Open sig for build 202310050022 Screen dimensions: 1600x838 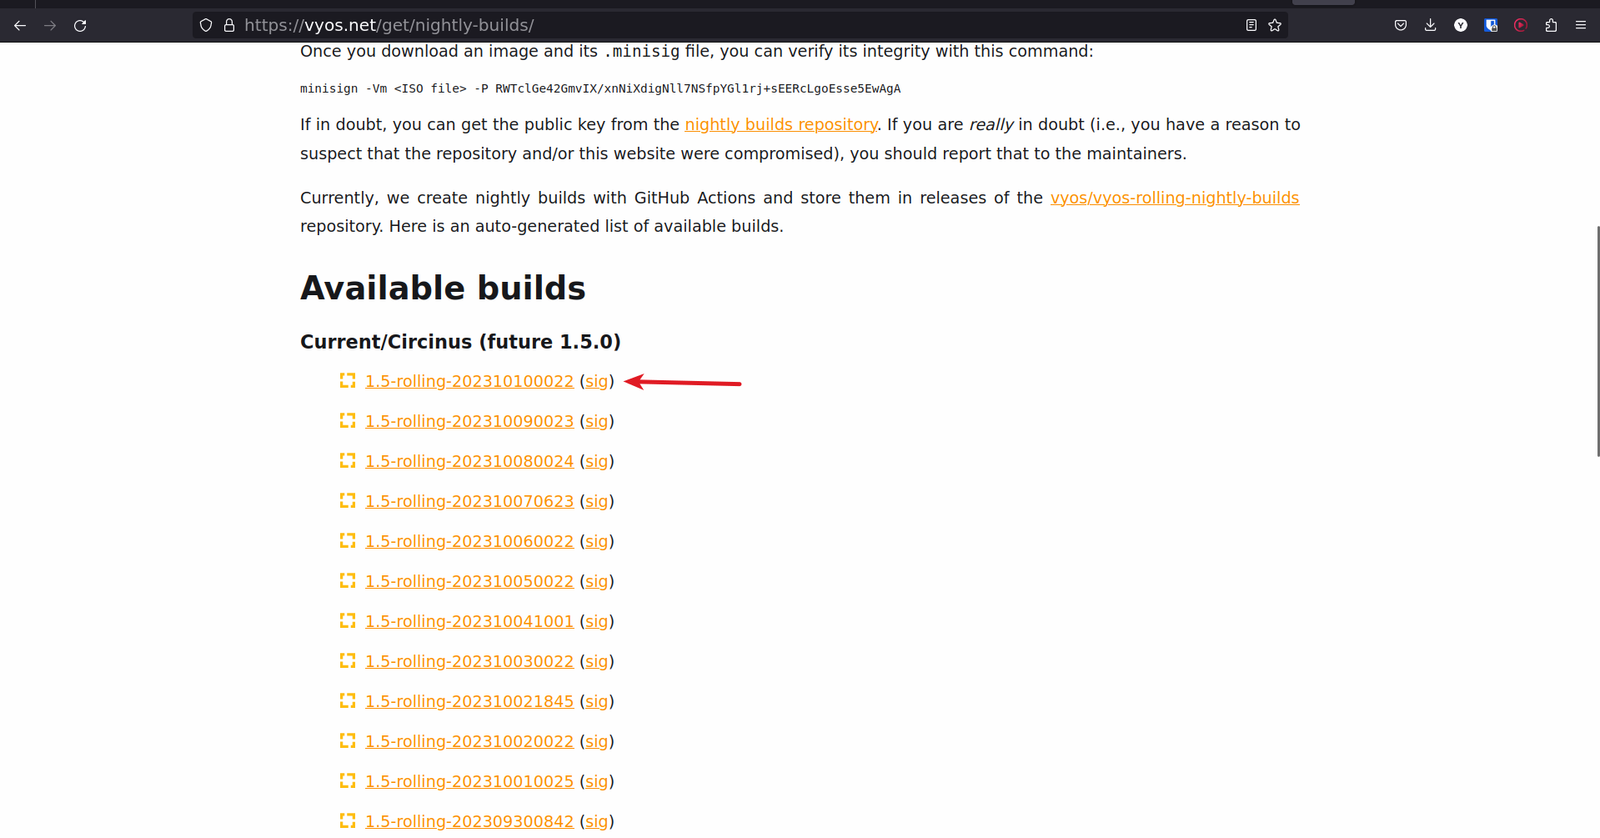pos(597,581)
